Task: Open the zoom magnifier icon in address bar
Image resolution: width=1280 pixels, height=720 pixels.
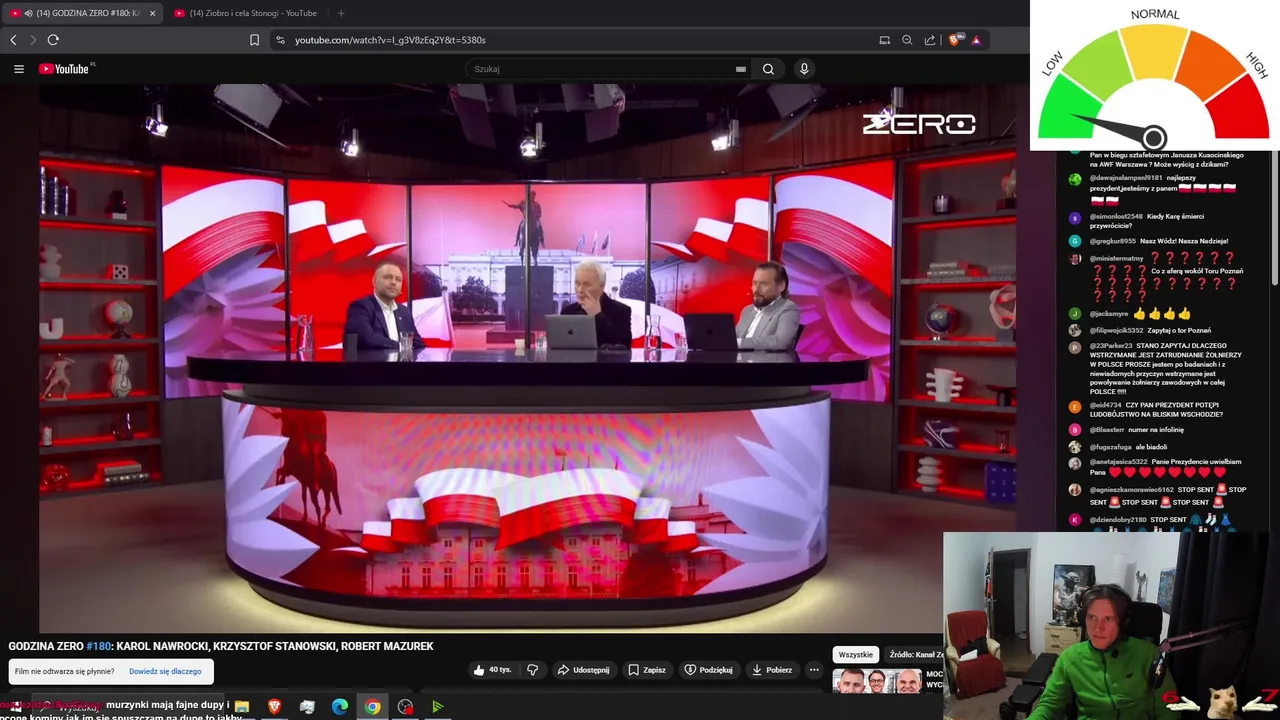Action: coord(907,40)
